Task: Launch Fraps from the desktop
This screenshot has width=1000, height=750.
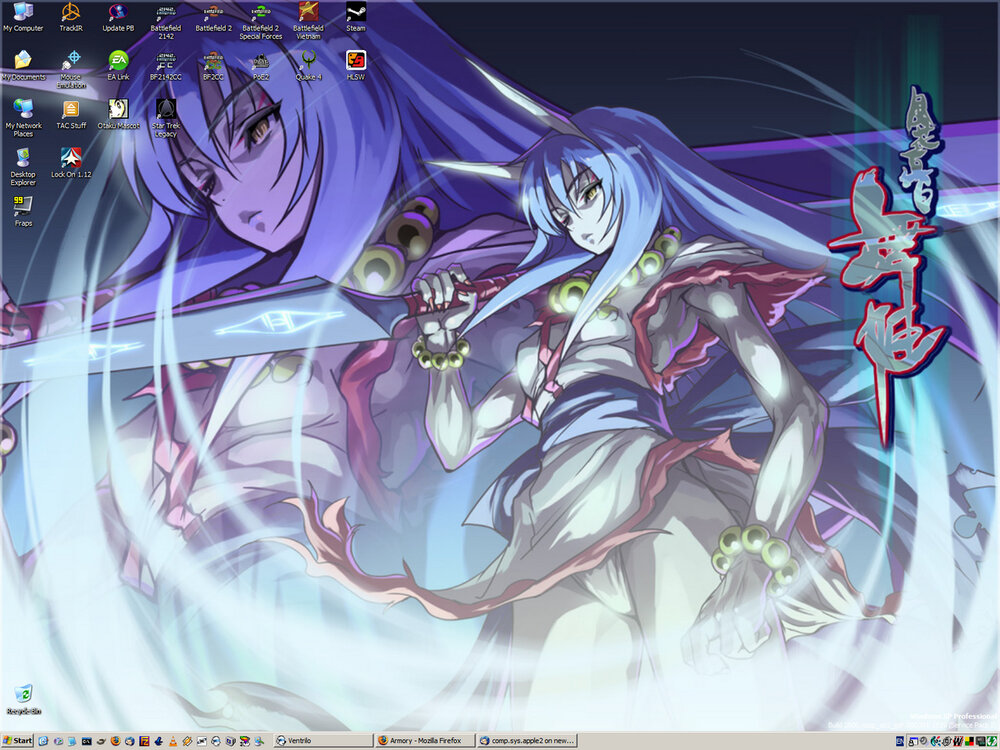Action: (22, 207)
